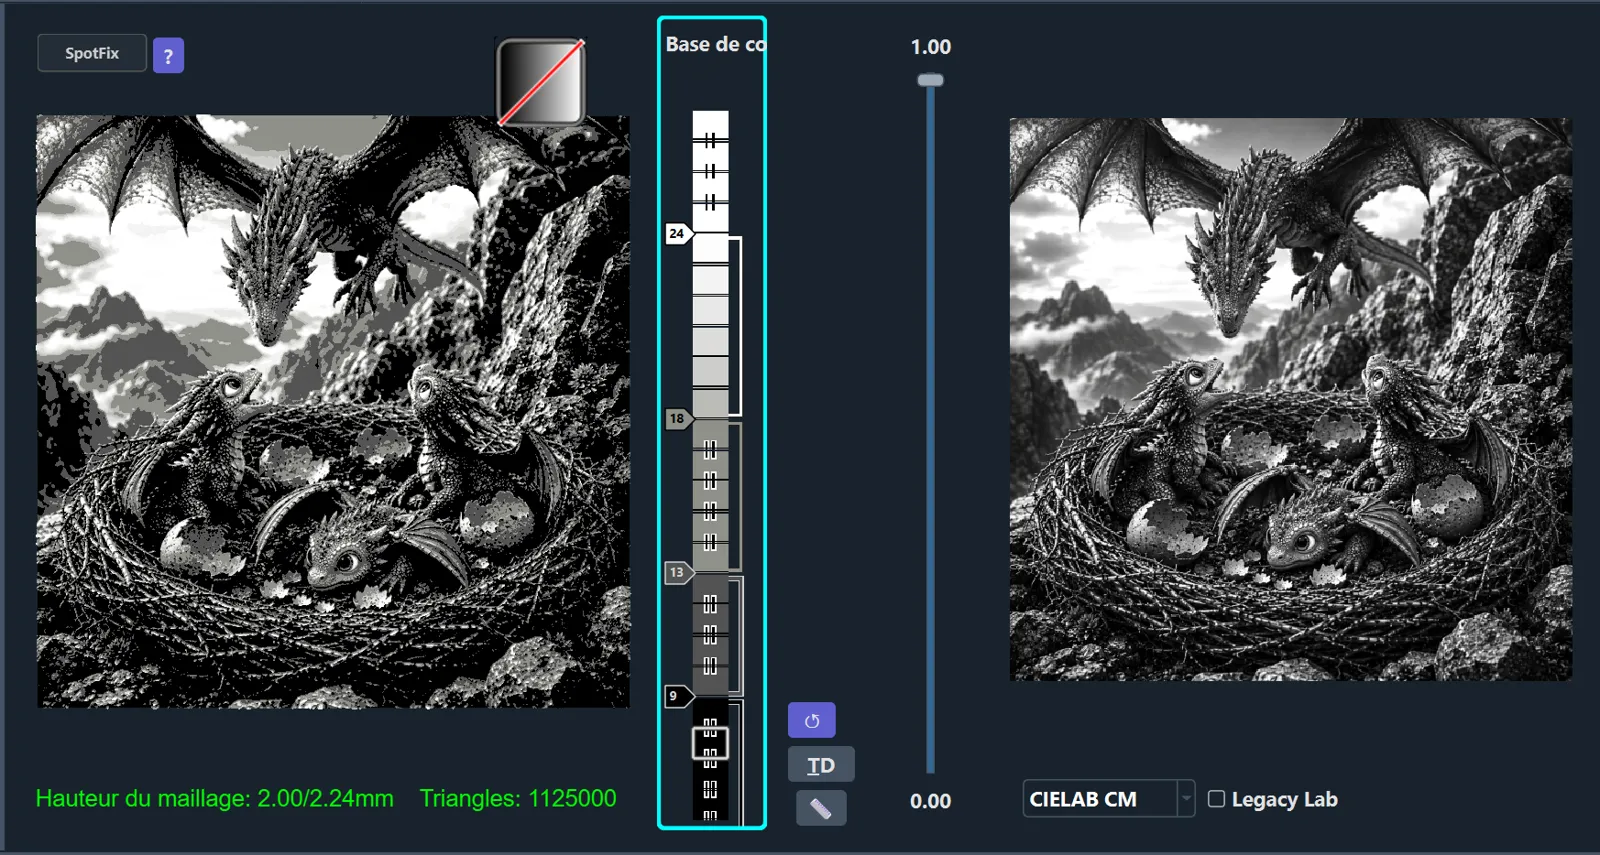1600x855 pixels.
Task: Click the 1.00 value above the slider
Action: (x=930, y=47)
